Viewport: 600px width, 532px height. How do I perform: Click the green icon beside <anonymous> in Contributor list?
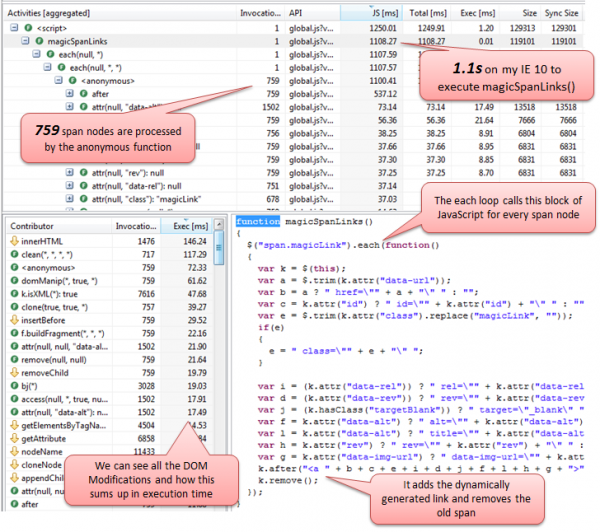click(14, 268)
